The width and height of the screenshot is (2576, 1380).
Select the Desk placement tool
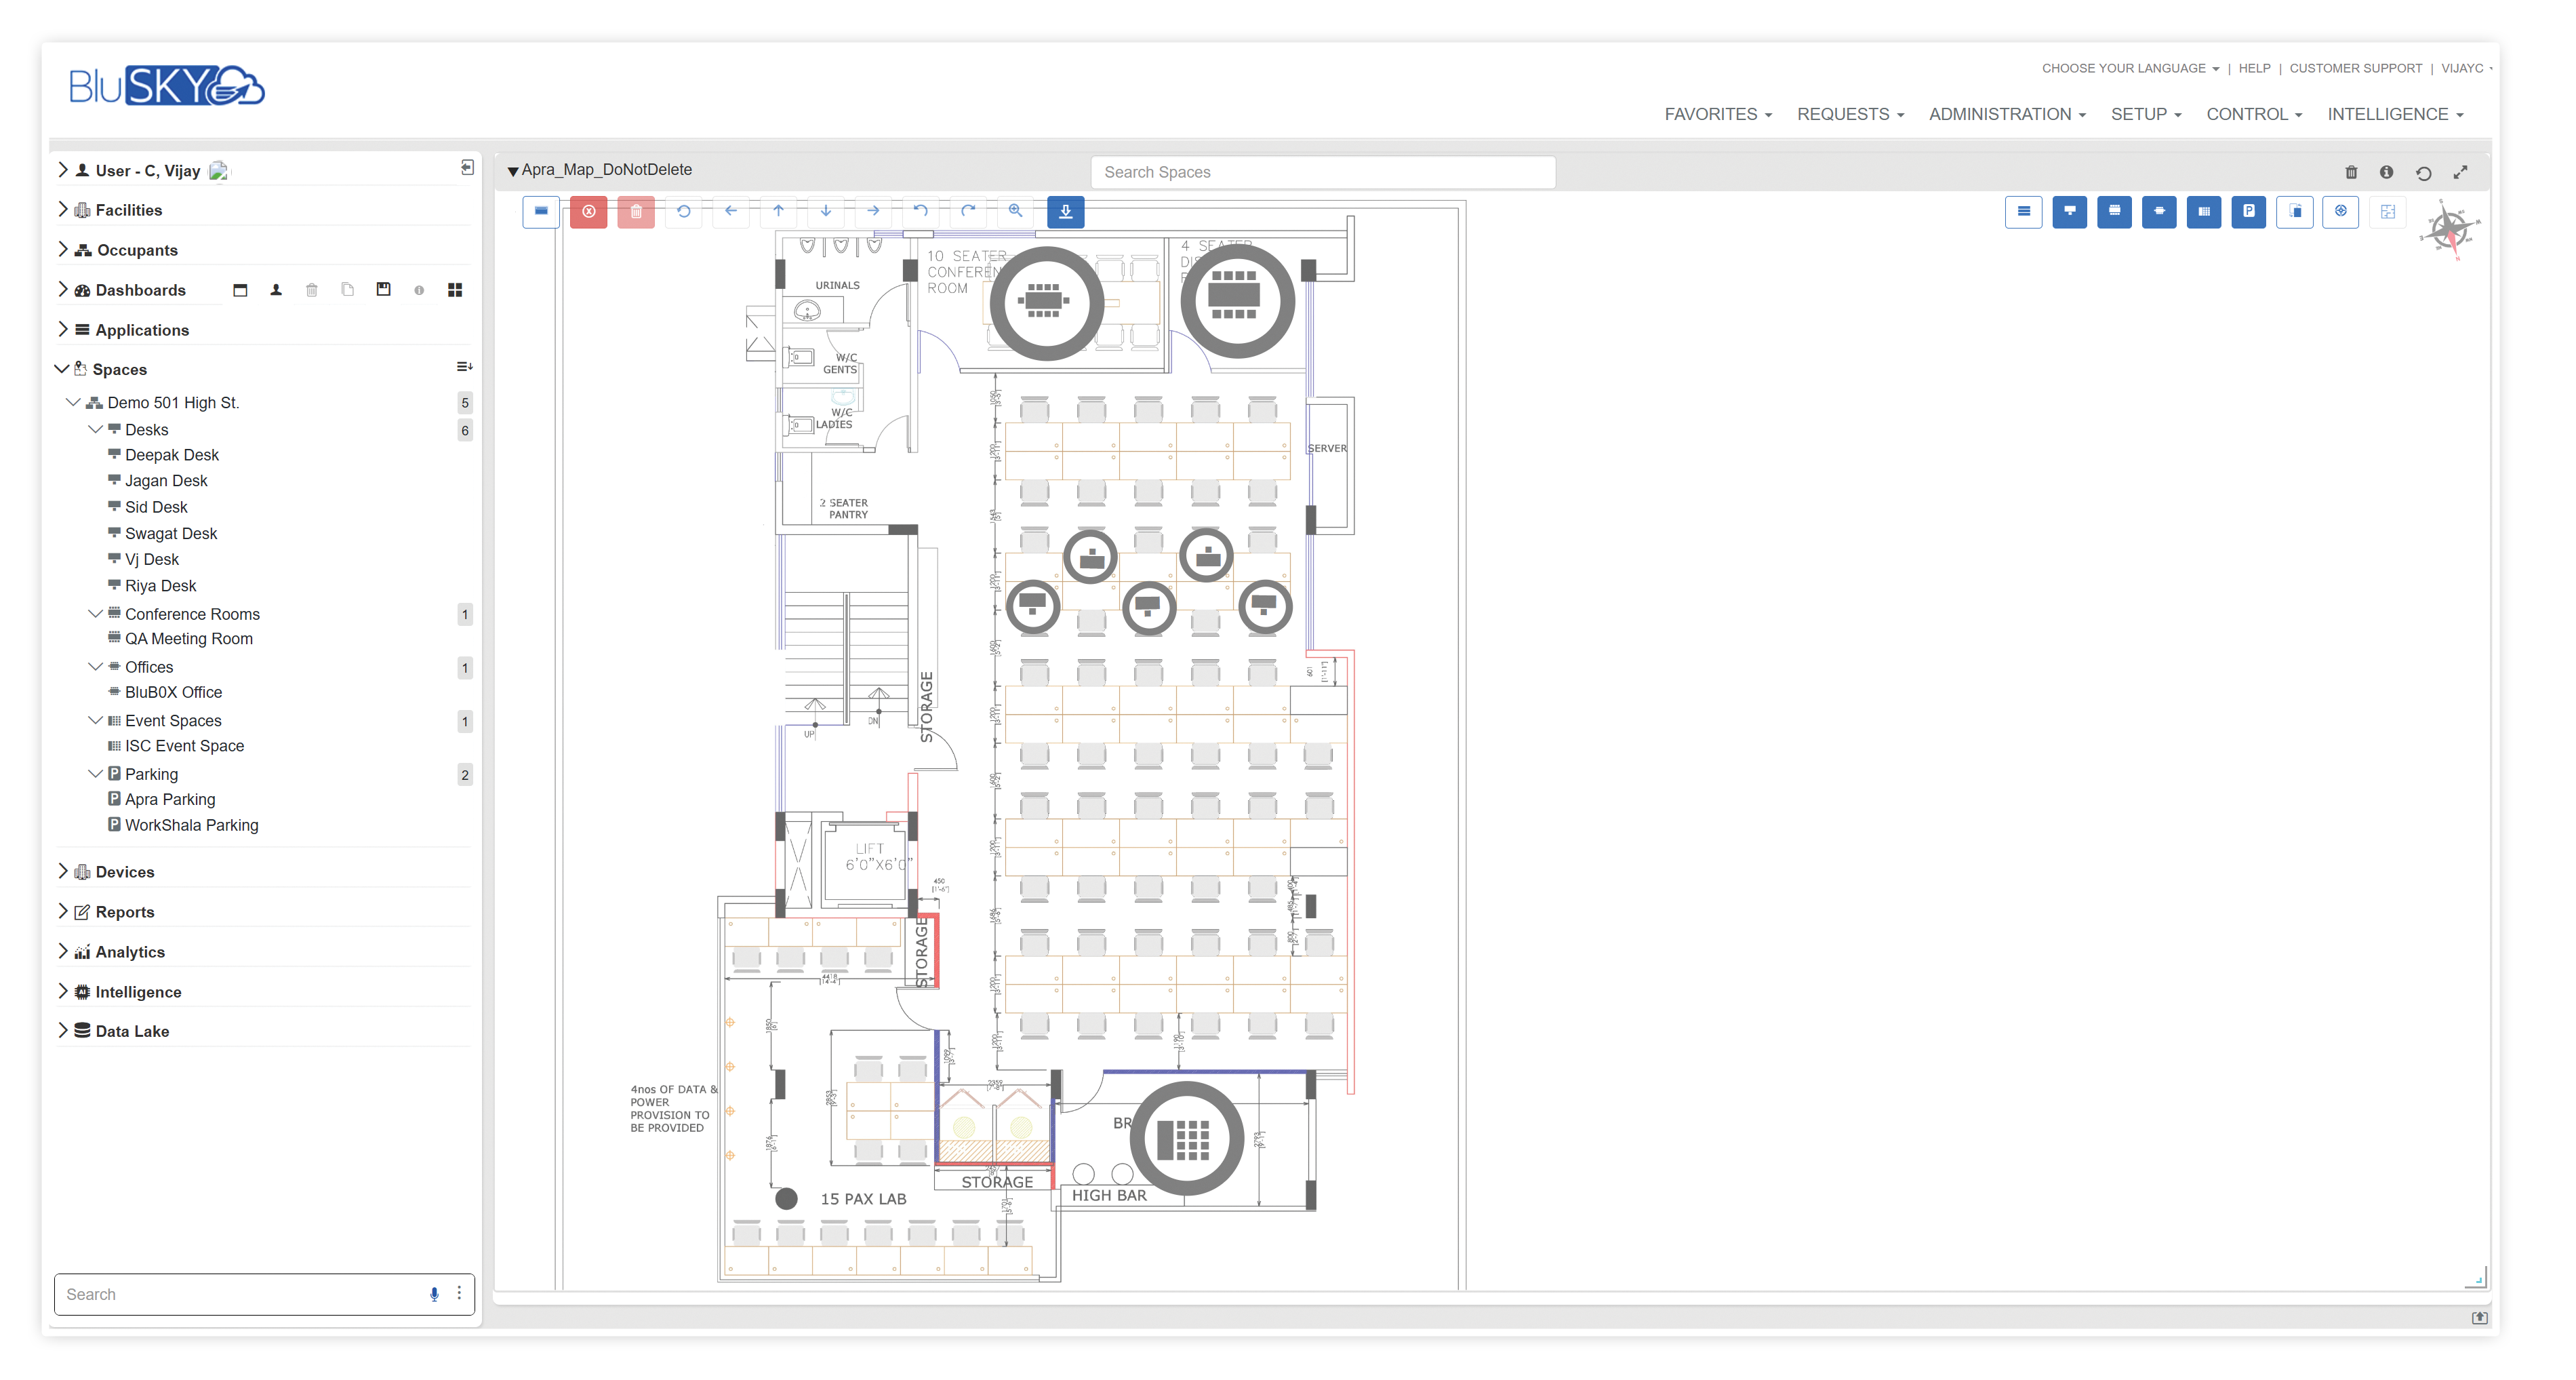click(x=2069, y=211)
